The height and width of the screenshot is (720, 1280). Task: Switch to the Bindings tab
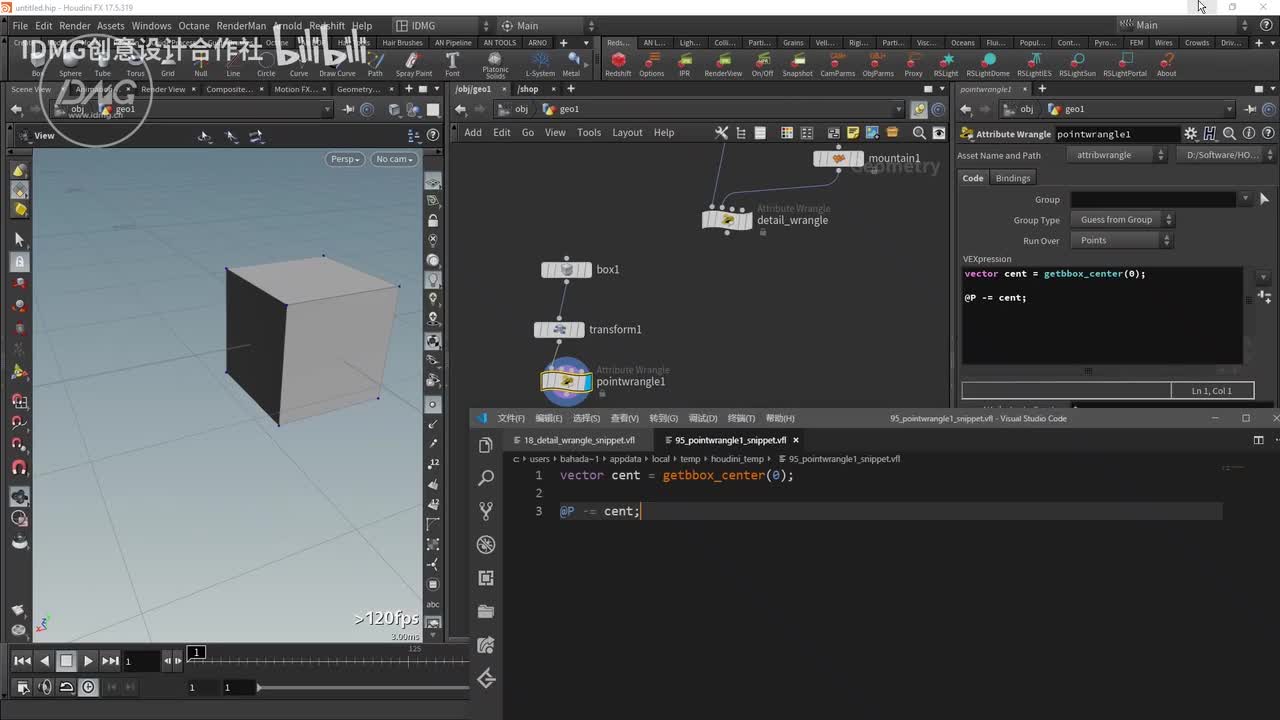pos(1013,178)
